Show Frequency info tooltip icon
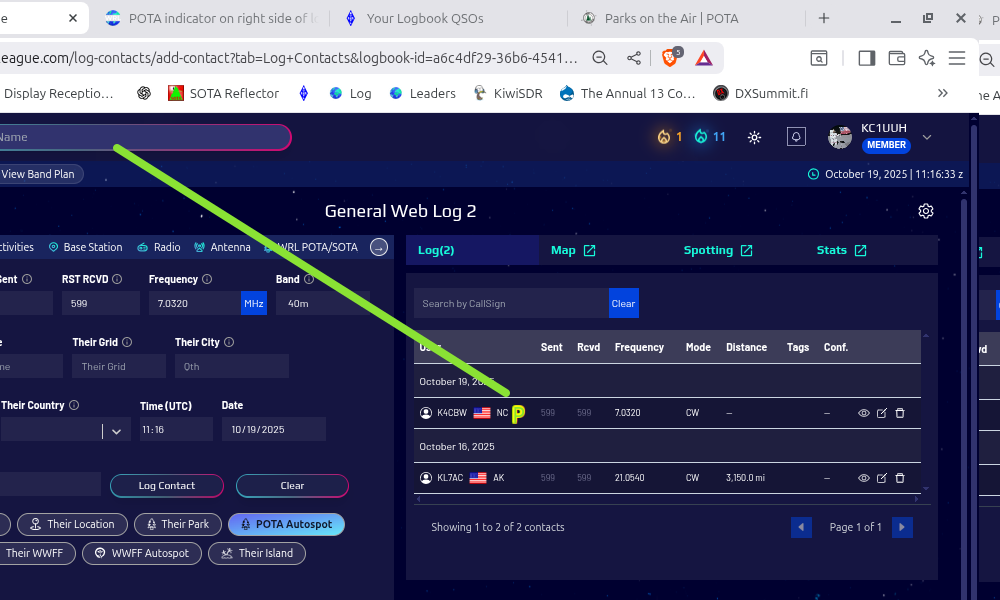Image resolution: width=1000 pixels, height=600 pixels. tap(207, 279)
